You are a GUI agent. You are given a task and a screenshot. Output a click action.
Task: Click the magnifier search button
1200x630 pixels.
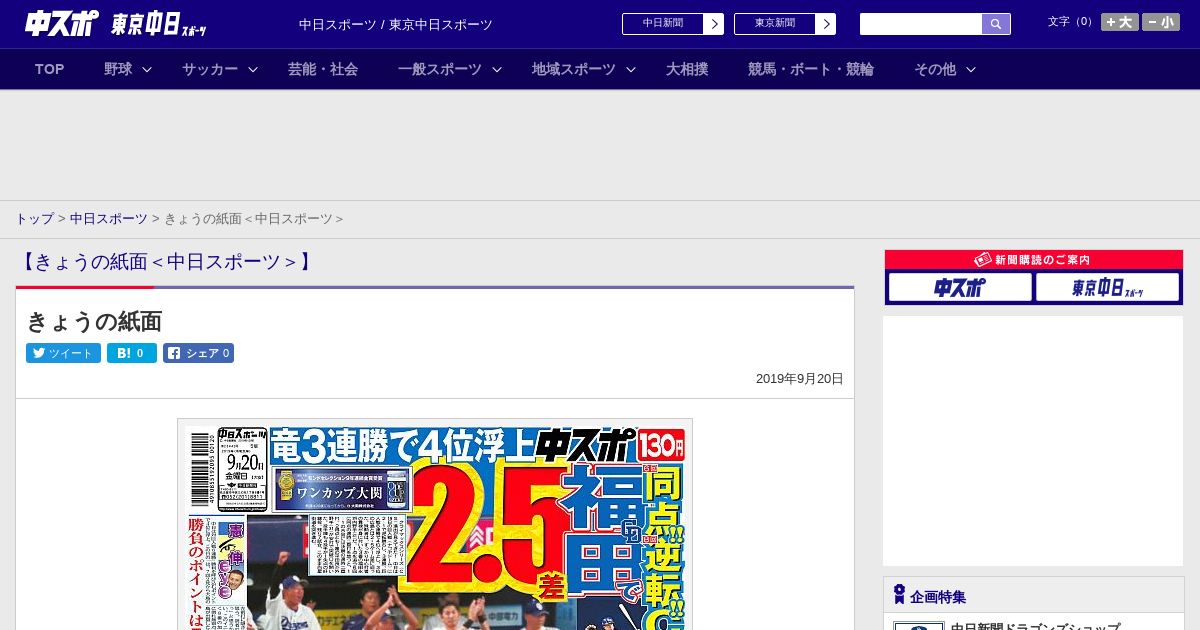(x=996, y=24)
